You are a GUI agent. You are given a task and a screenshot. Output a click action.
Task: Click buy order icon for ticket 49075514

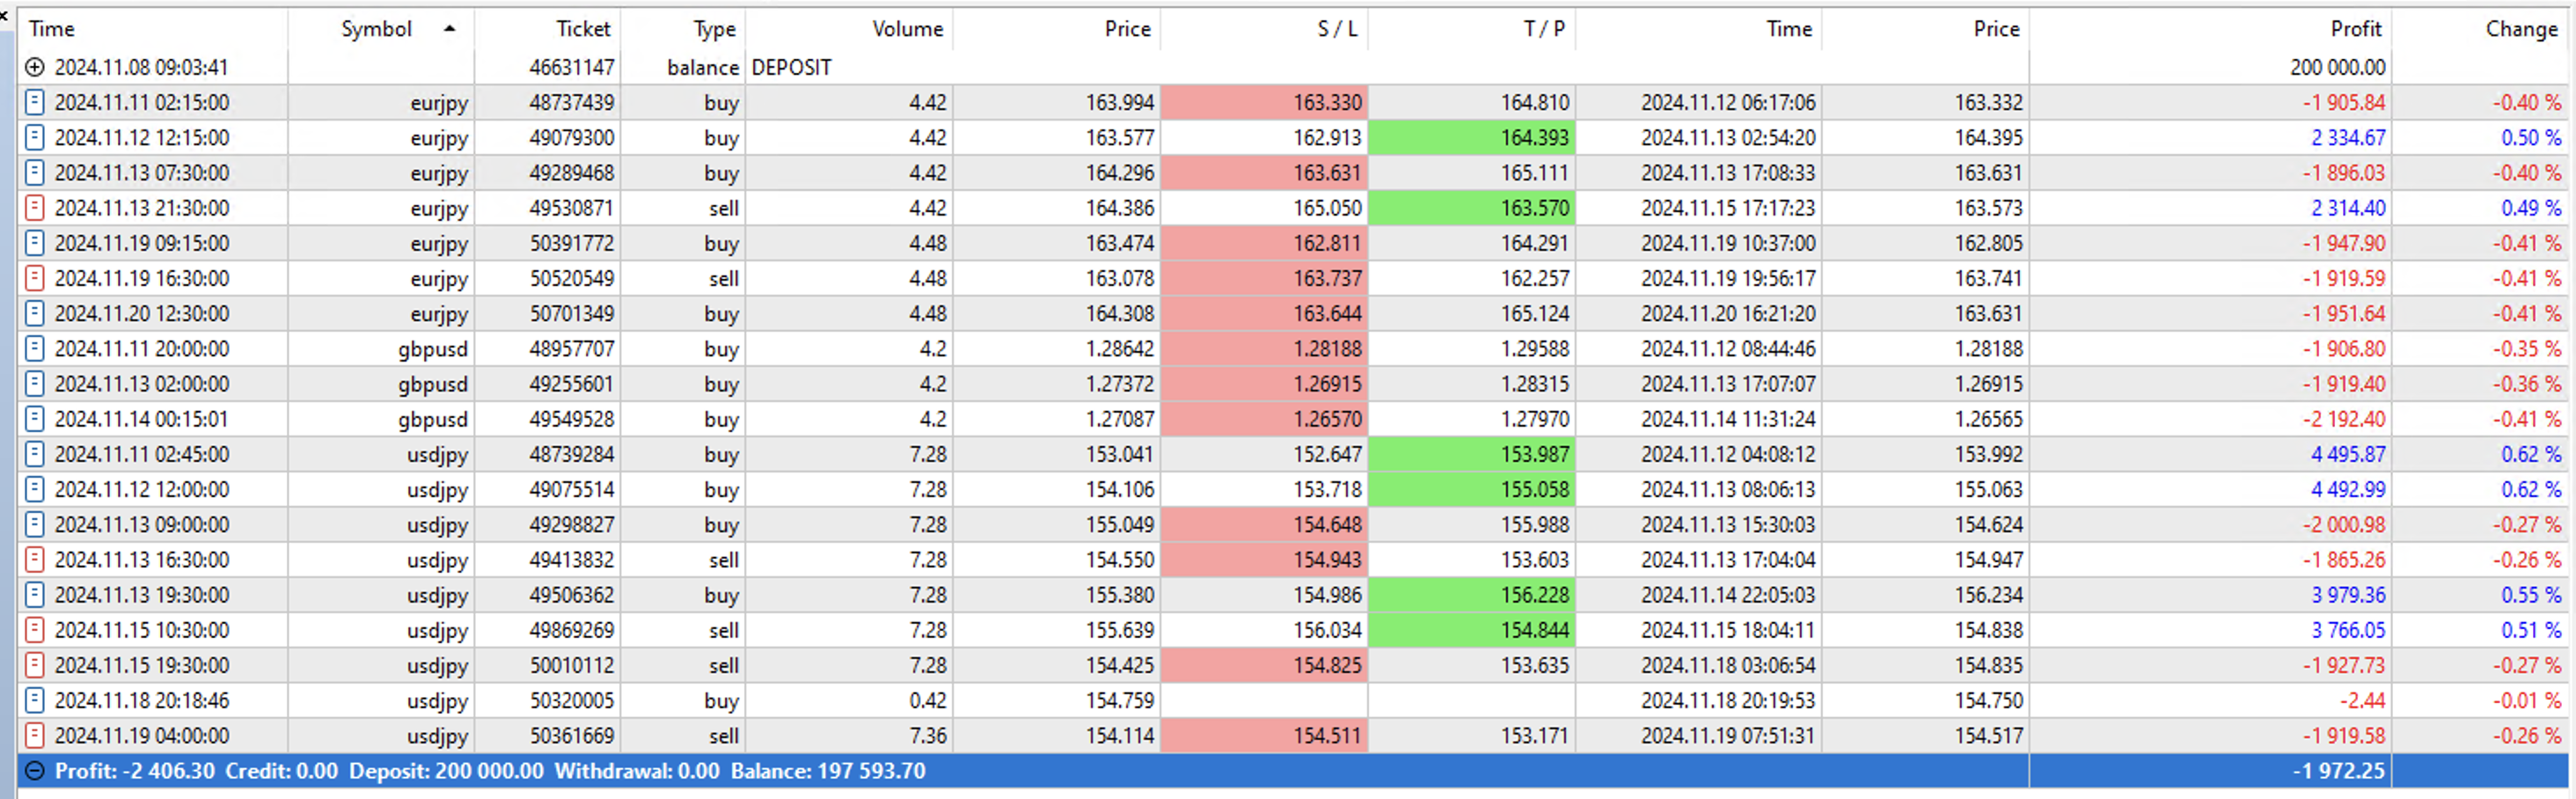click(35, 489)
